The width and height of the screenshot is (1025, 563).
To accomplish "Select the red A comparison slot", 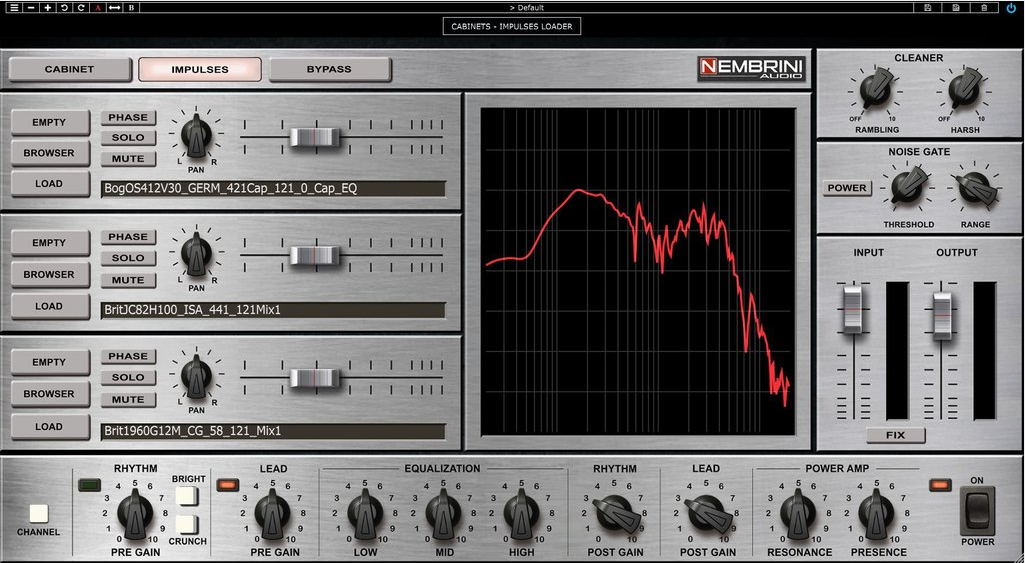I will tap(97, 8).
